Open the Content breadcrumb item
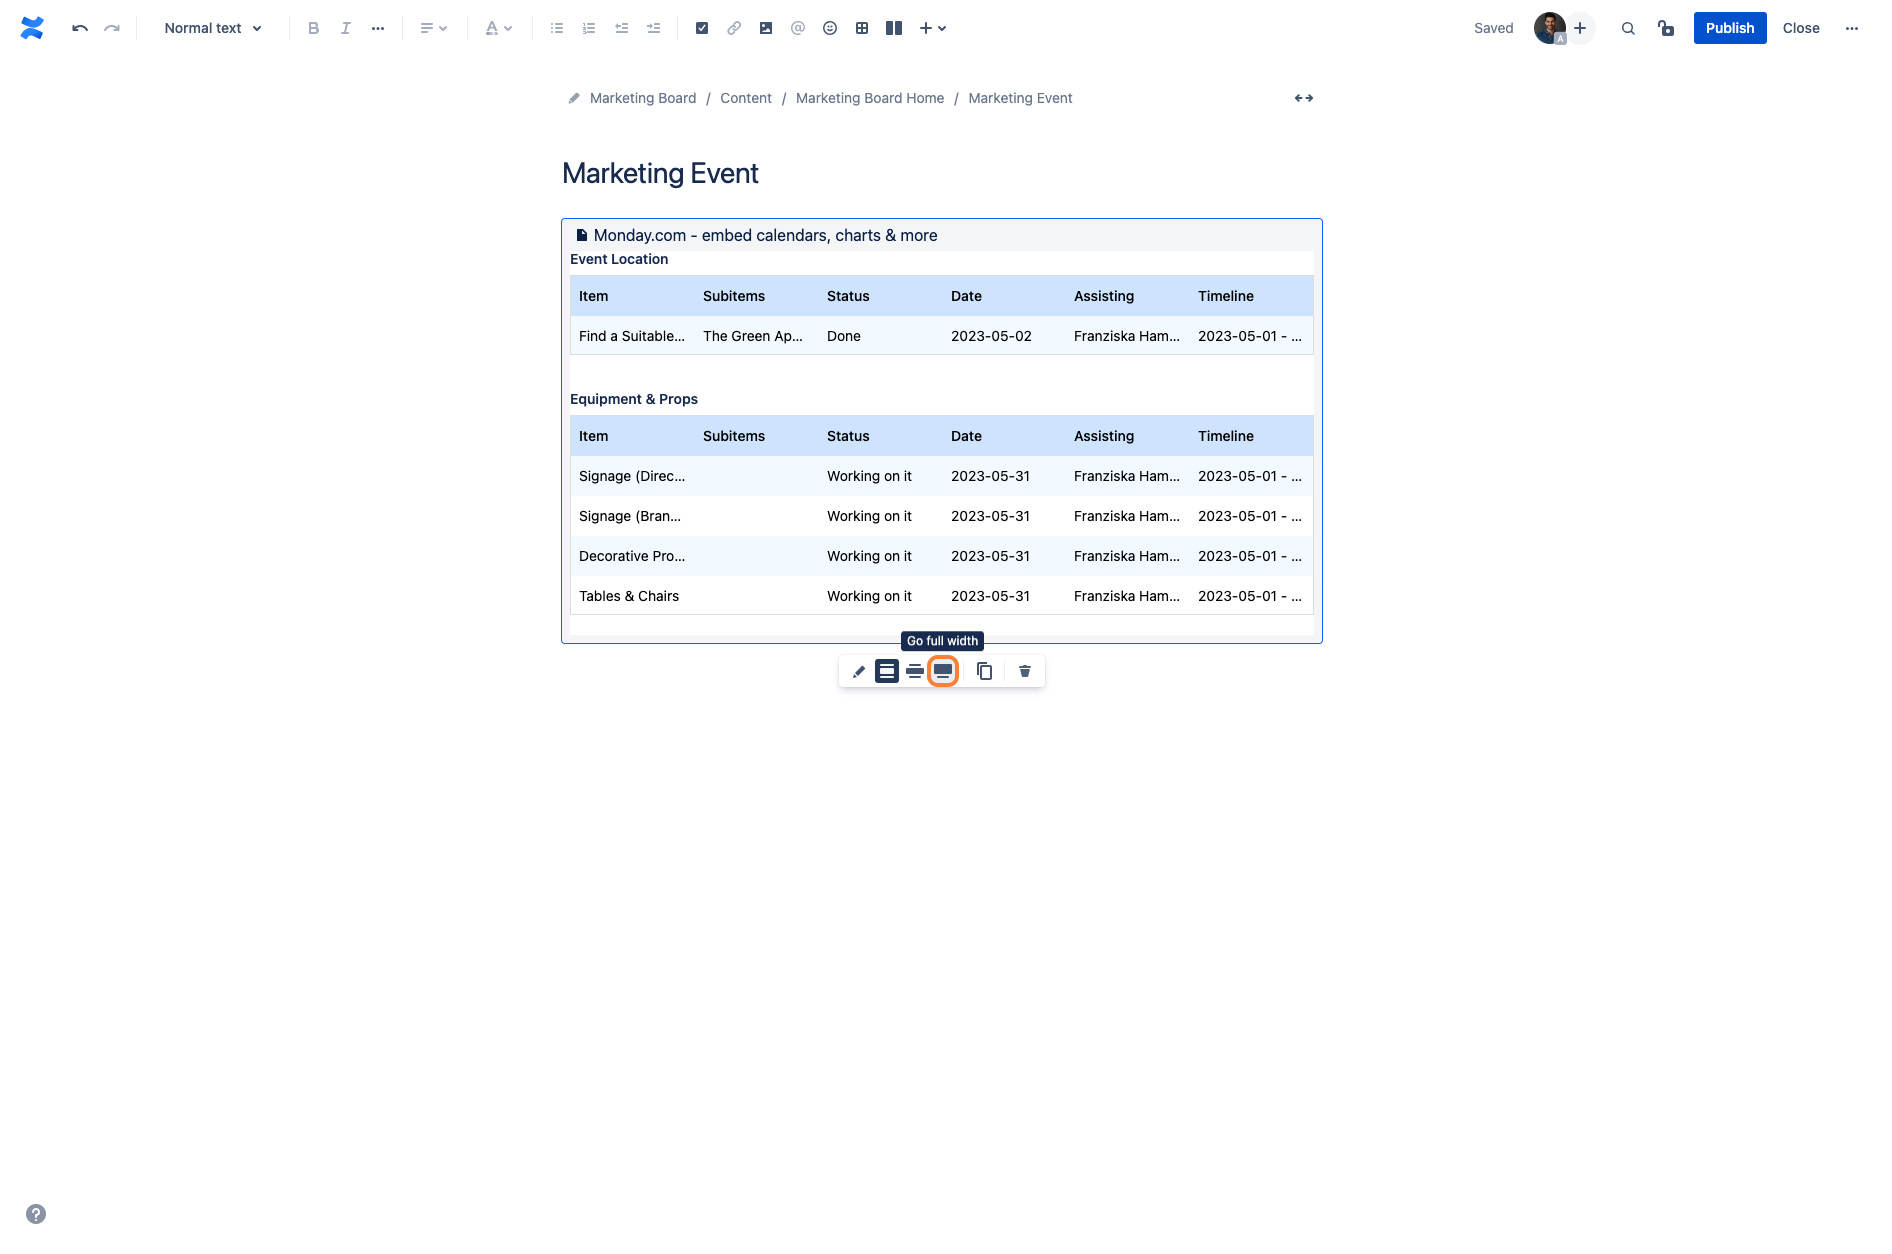Screen dimensions: 1892x1254 point(745,98)
